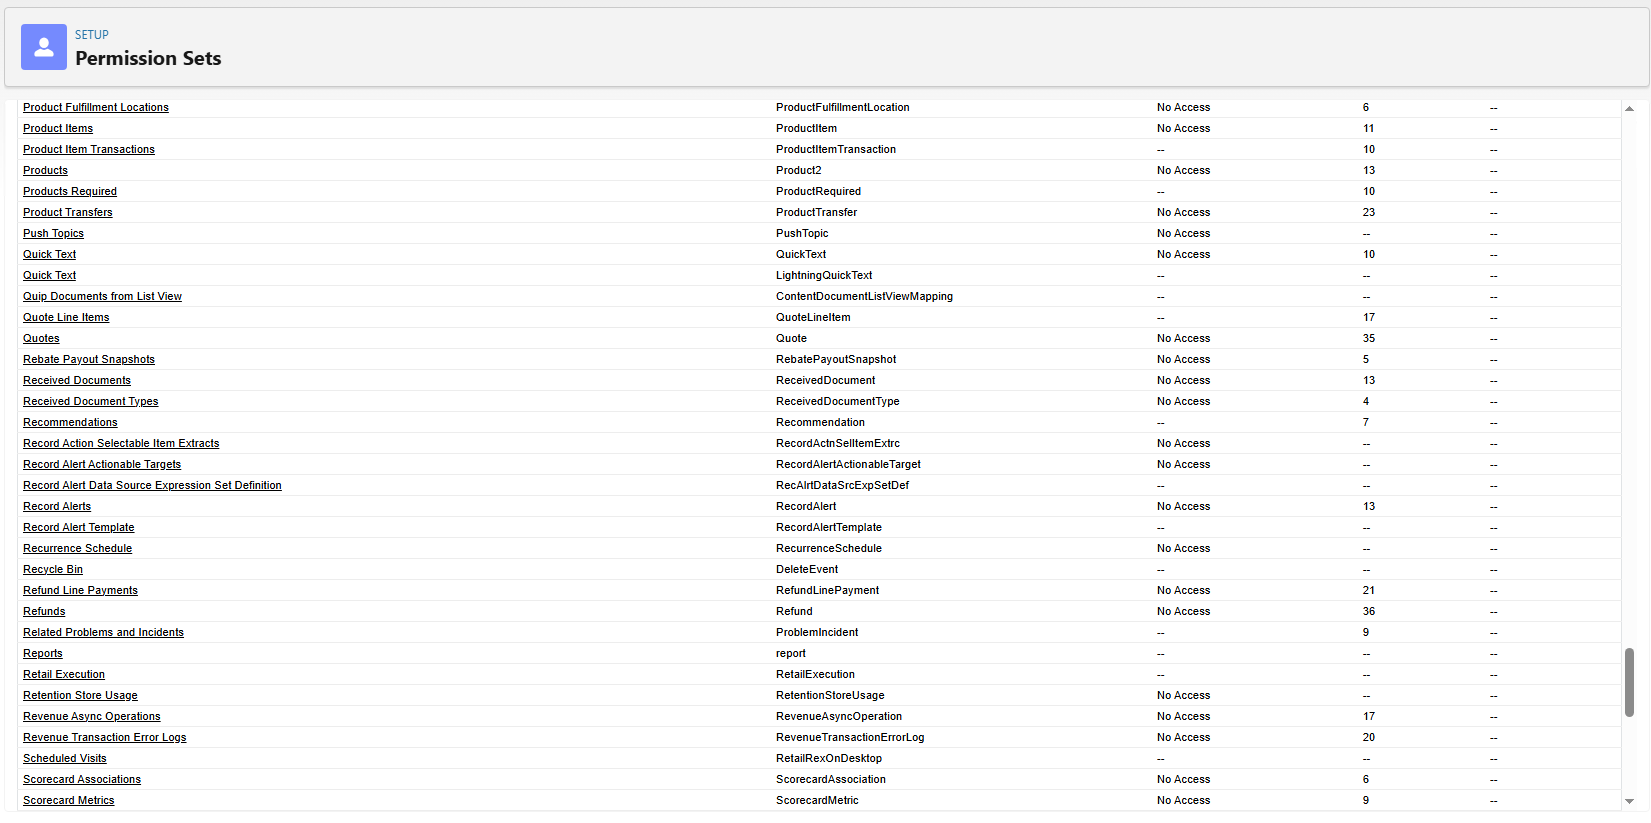Open the Product Fulfillment Locations link
Viewport: 1651px width, 823px height.
click(96, 107)
